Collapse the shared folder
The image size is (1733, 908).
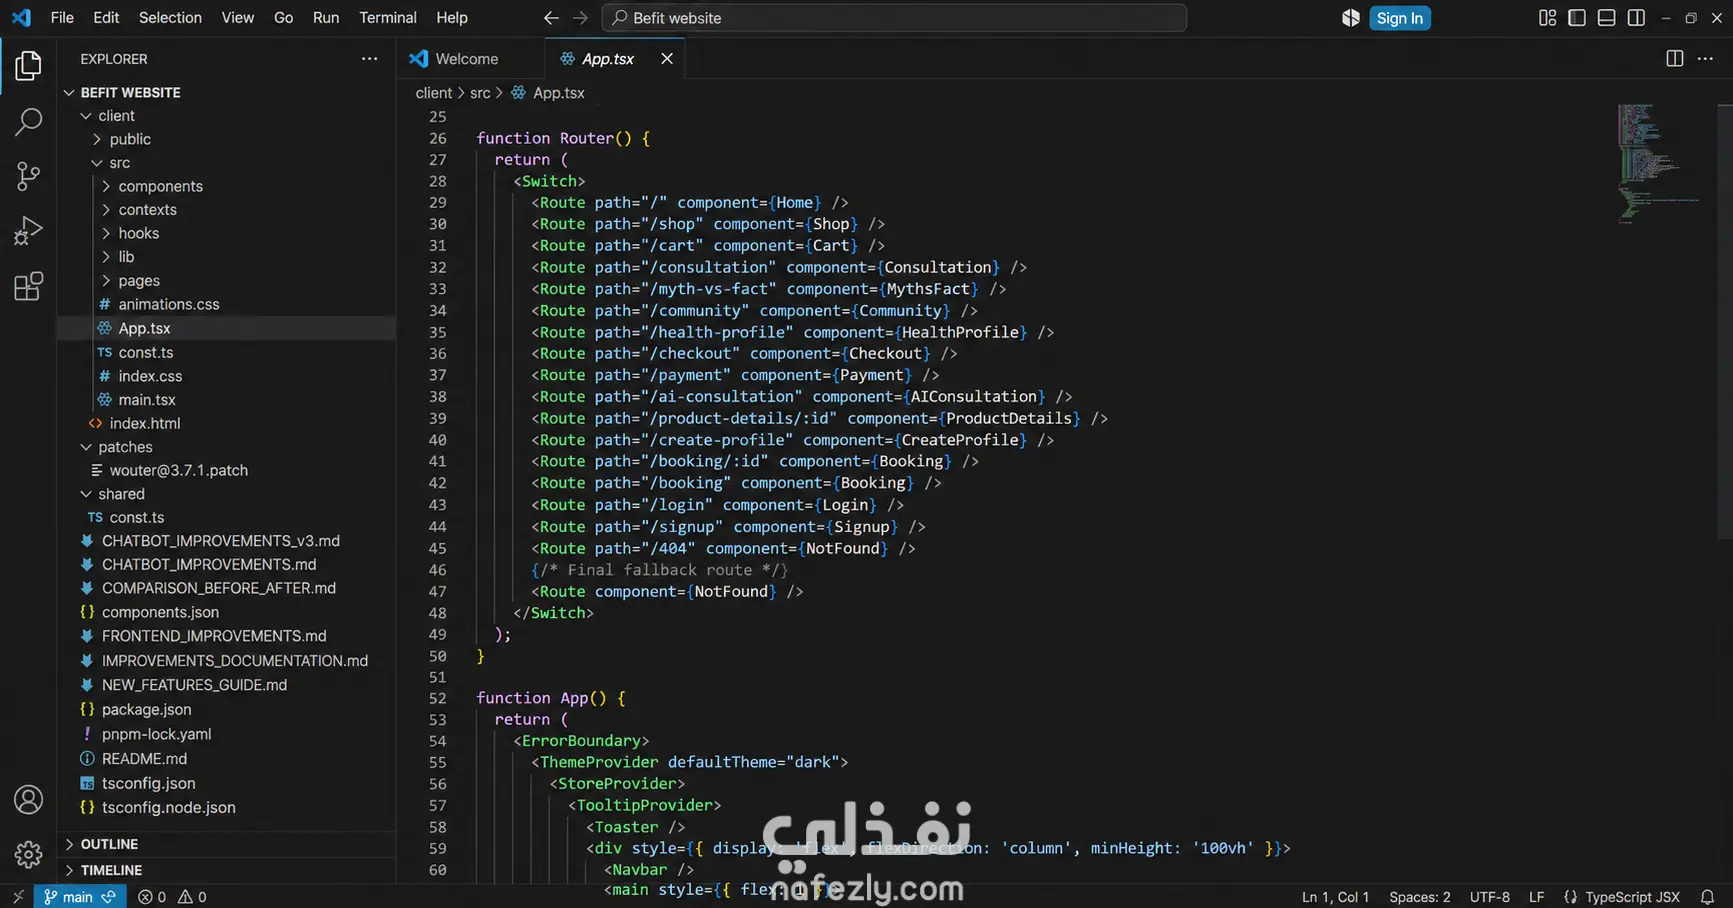pyautogui.click(x=121, y=494)
